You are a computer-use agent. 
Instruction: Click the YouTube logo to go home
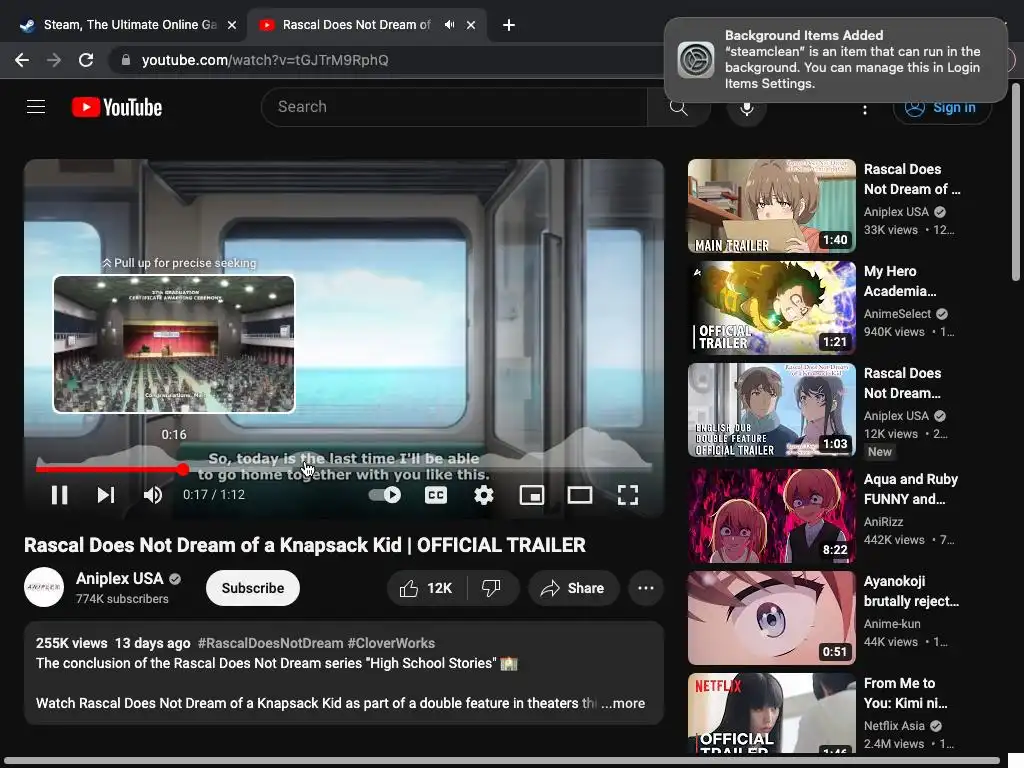click(x=117, y=107)
